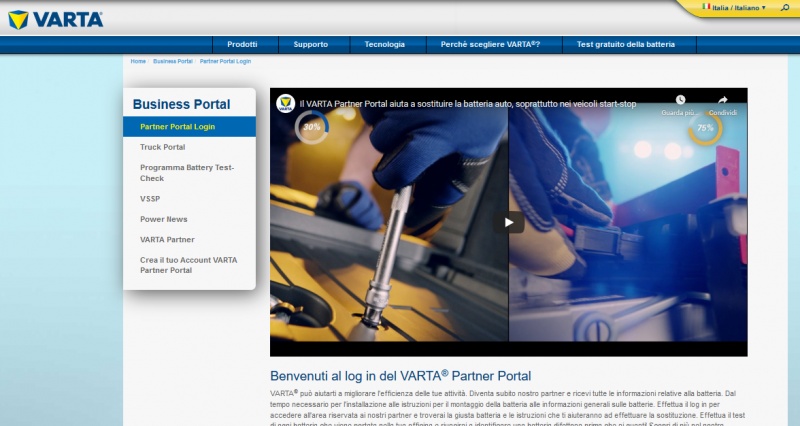Open the Prodotti menu
The image size is (800, 426).
click(242, 44)
